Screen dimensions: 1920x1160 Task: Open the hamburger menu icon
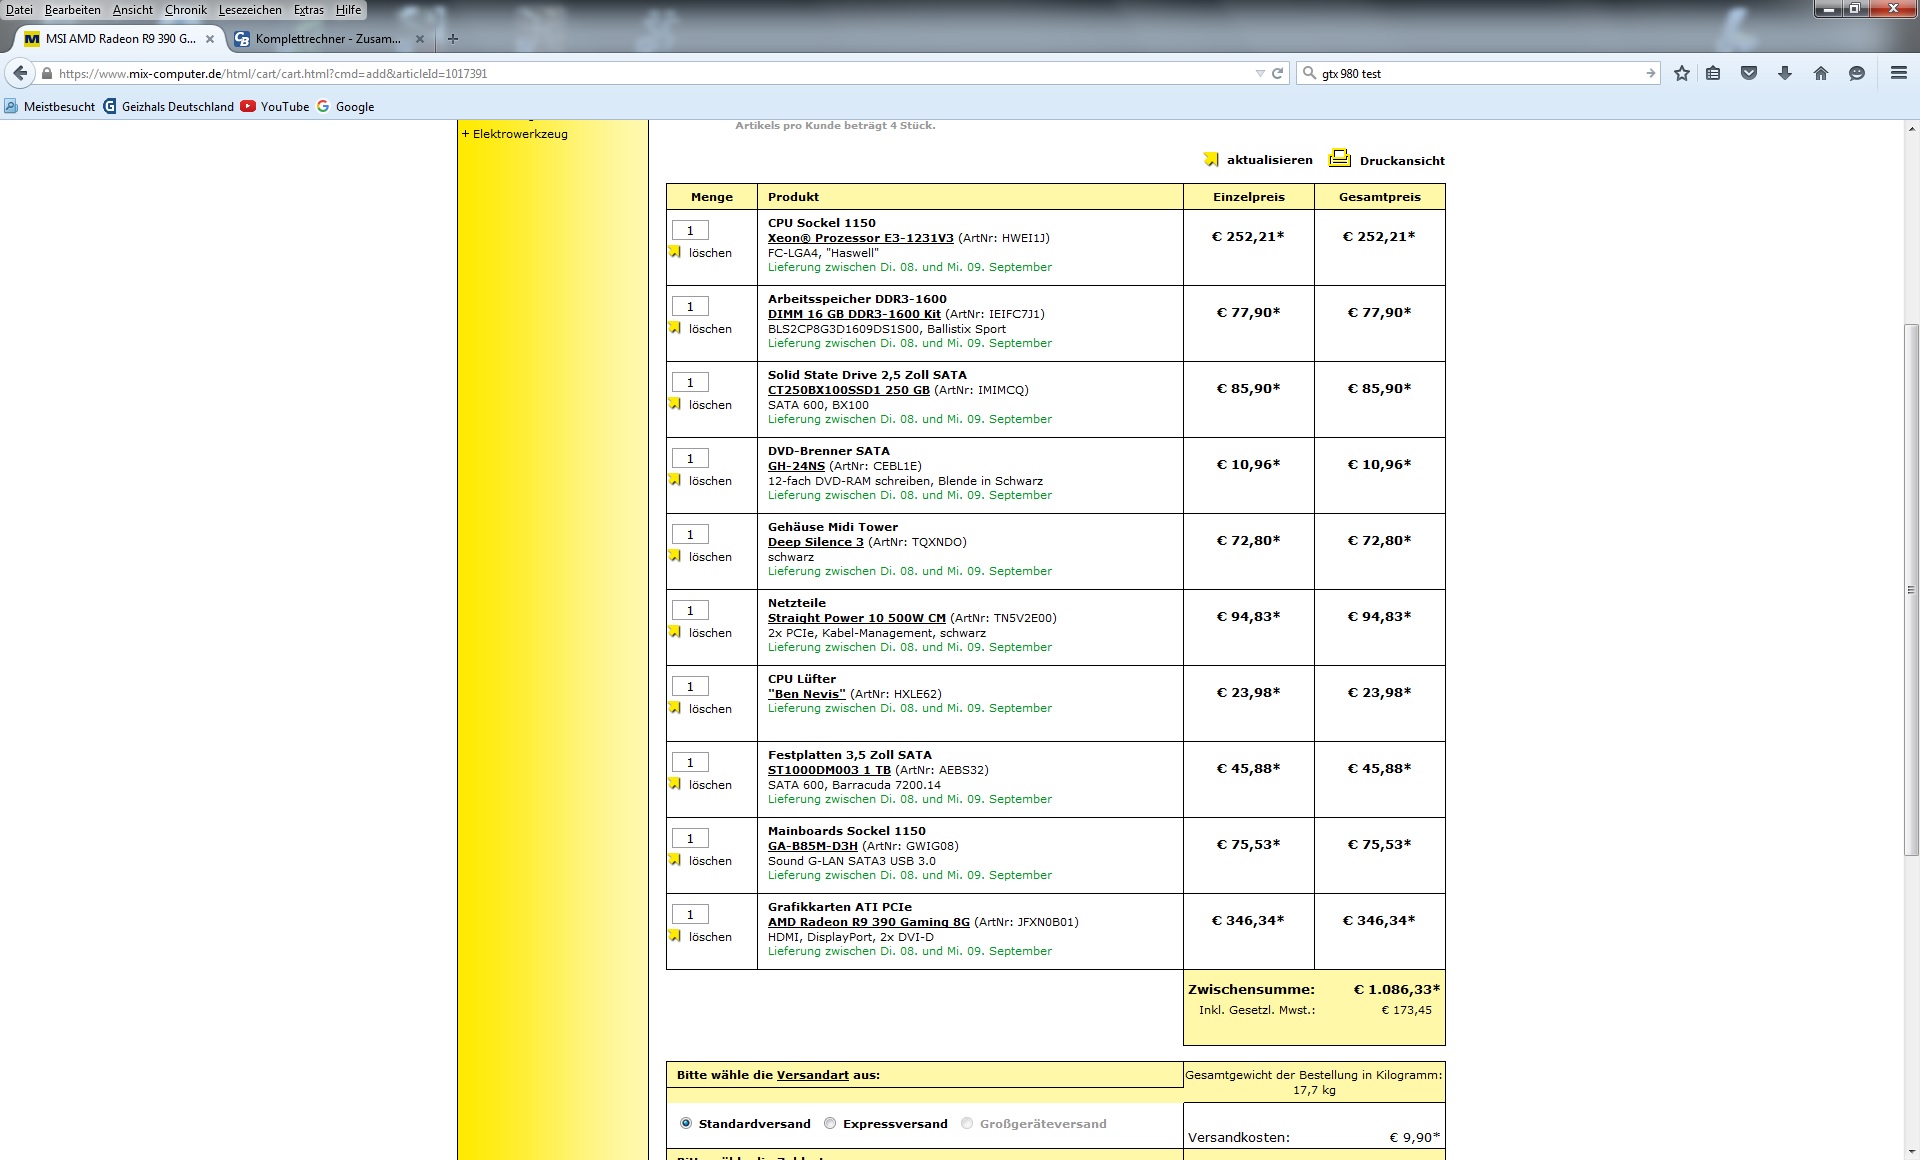[1898, 73]
